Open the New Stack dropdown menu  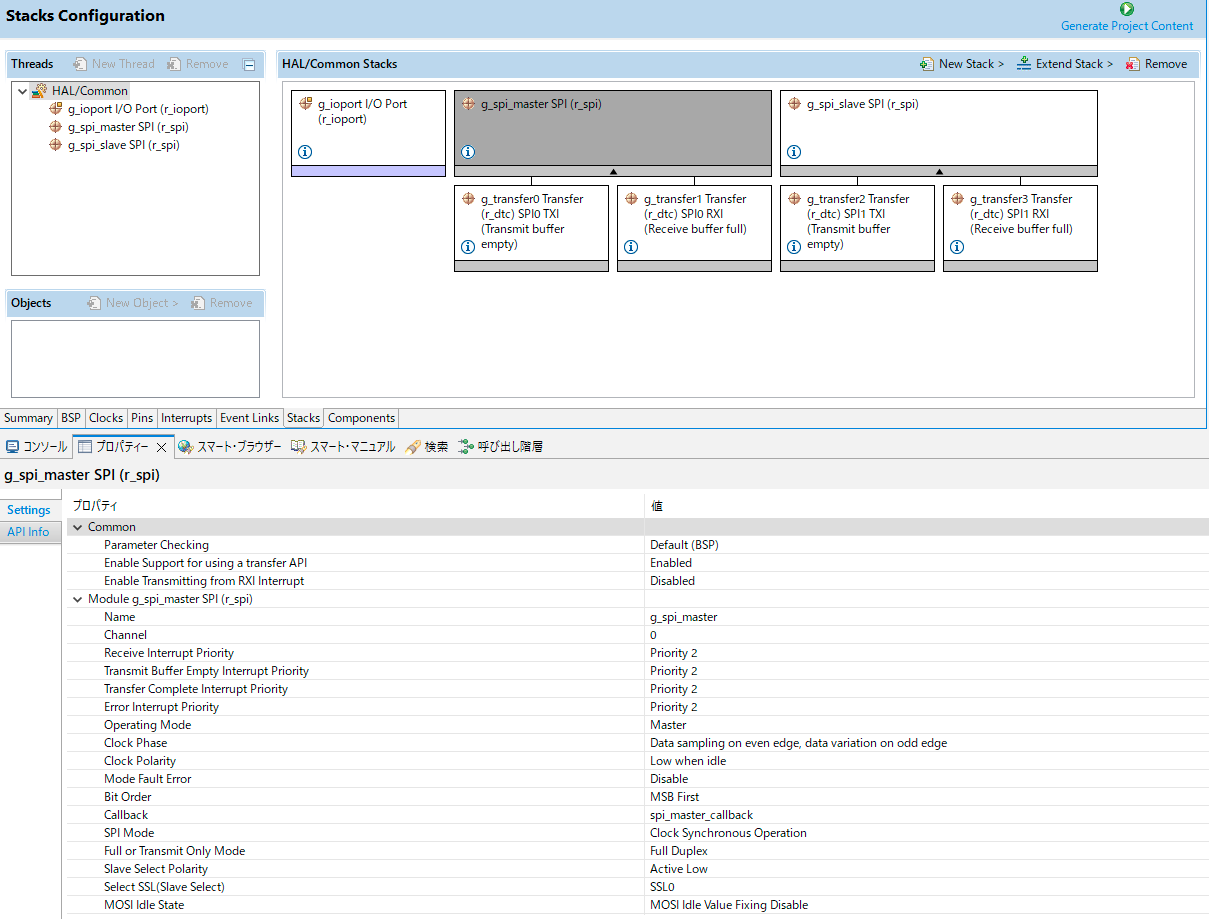961,64
